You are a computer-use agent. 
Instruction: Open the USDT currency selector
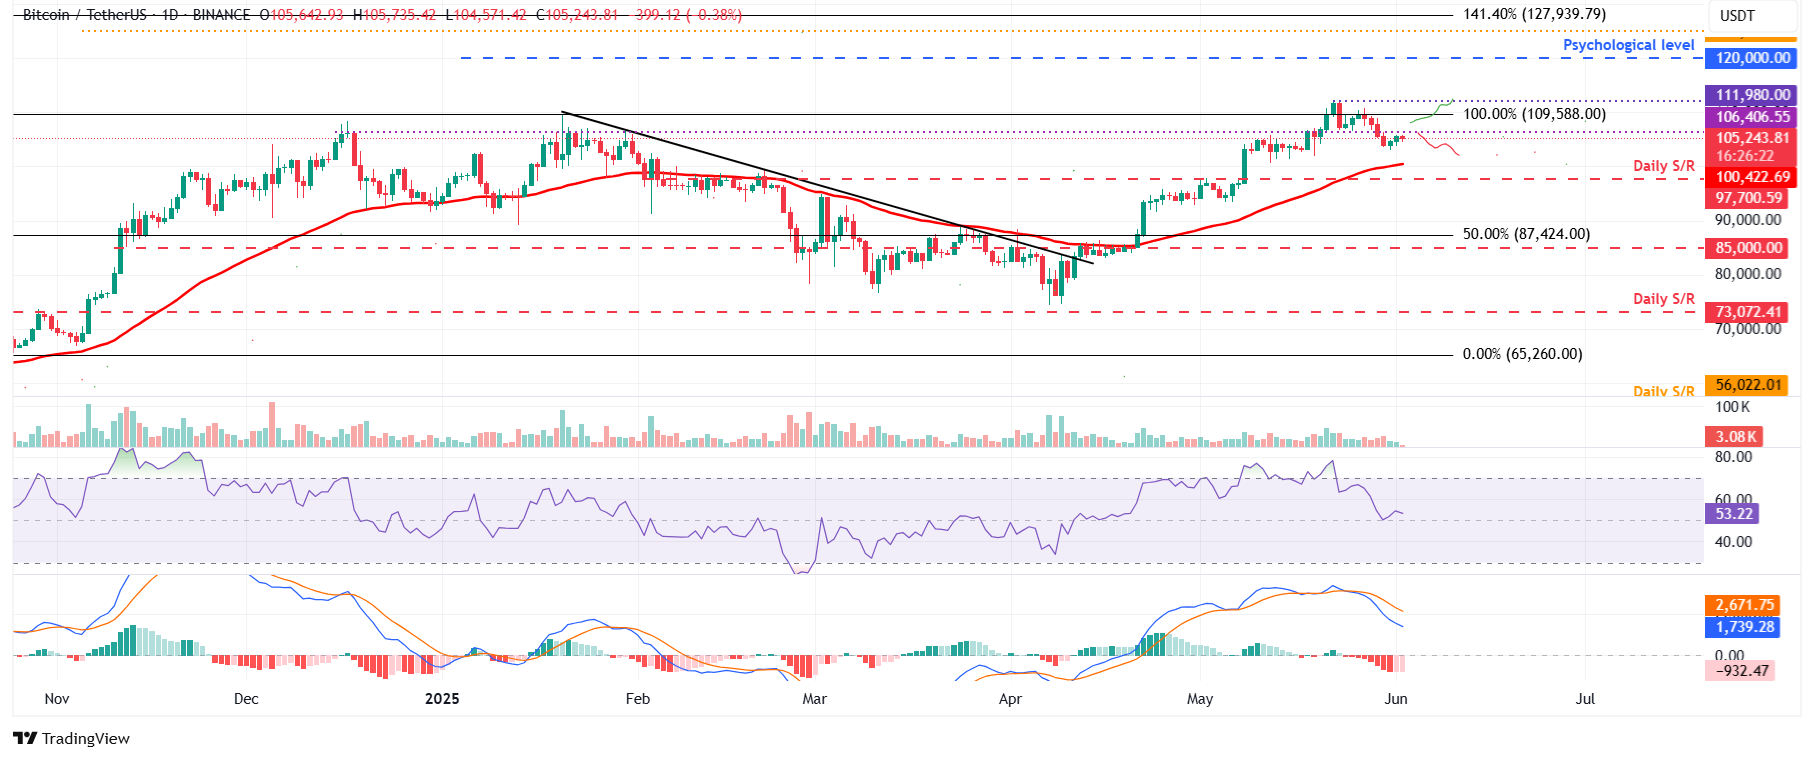(1737, 16)
